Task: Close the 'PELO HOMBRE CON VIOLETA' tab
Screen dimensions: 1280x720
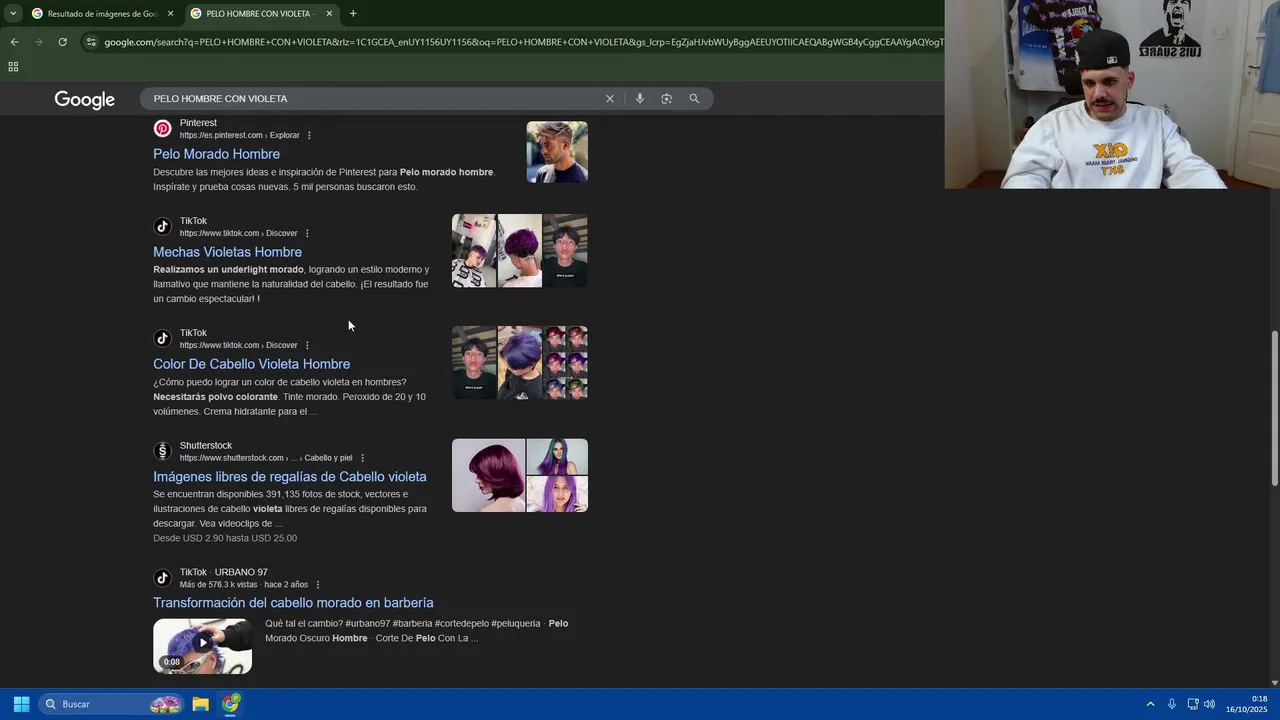Action: point(329,14)
